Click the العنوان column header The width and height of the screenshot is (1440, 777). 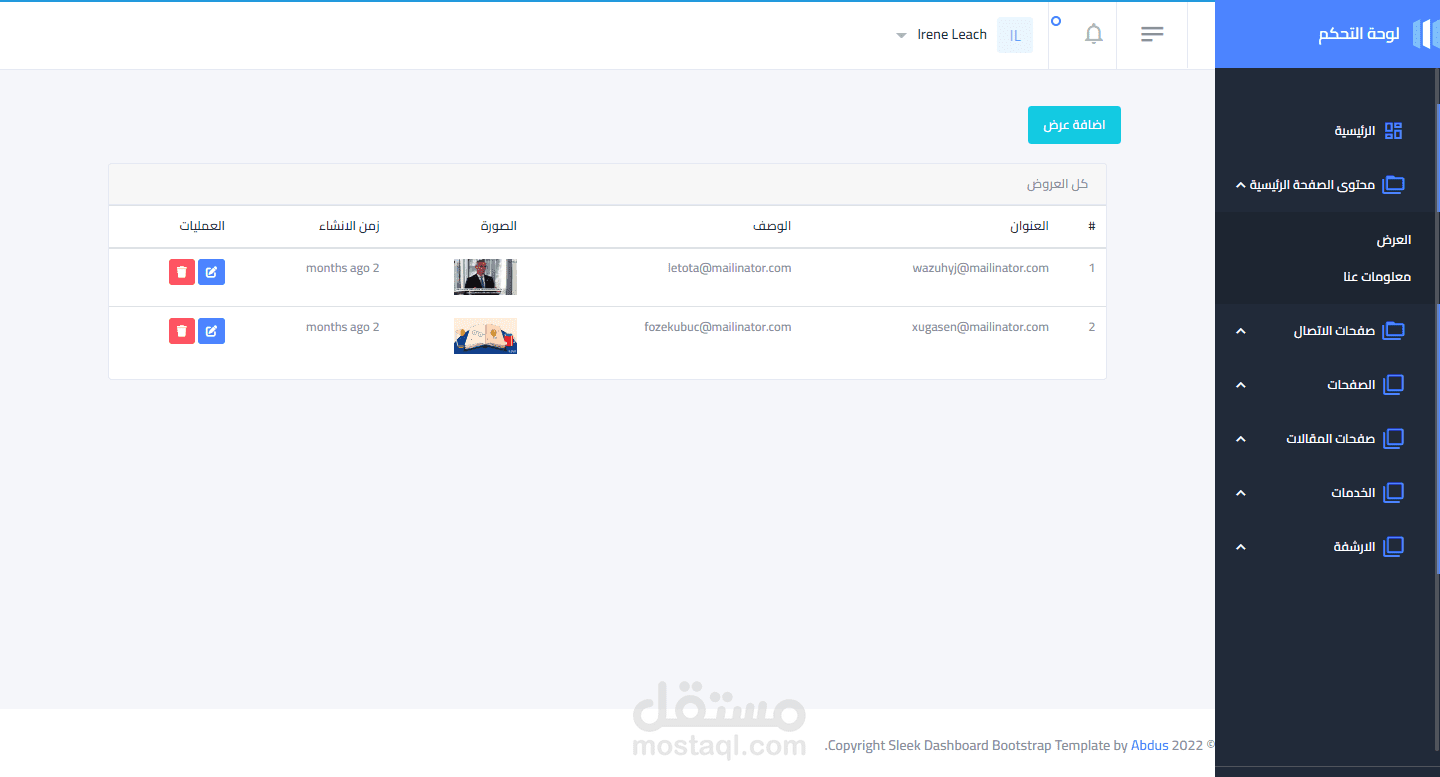click(x=1029, y=226)
